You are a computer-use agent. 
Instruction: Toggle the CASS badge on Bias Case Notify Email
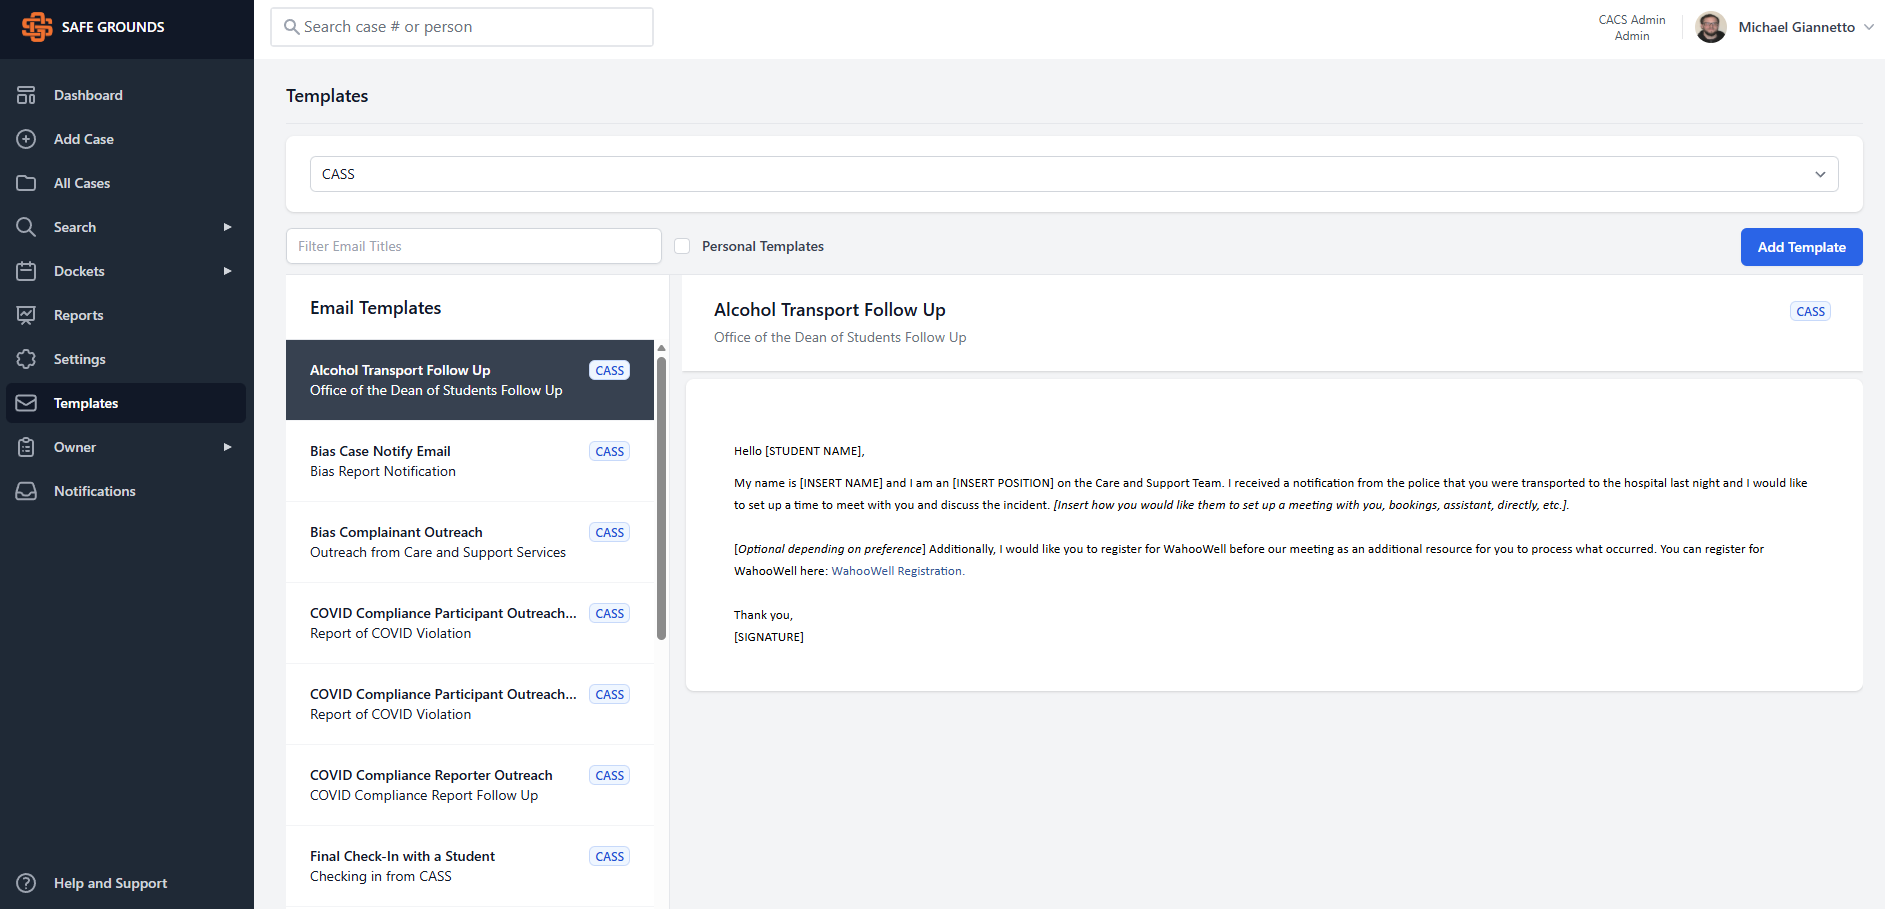pos(609,451)
